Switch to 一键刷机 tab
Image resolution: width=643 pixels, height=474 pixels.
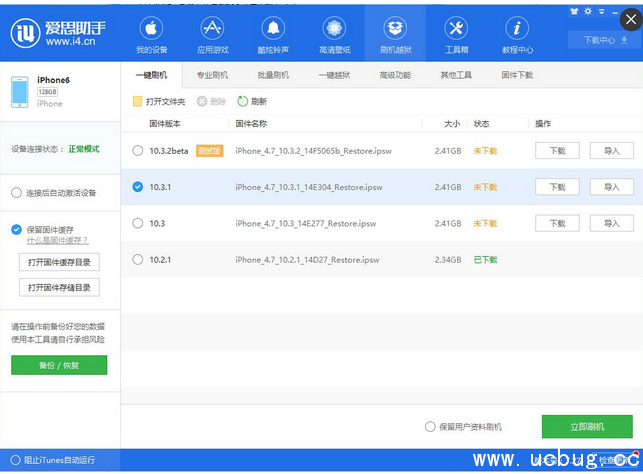click(151, 75)
